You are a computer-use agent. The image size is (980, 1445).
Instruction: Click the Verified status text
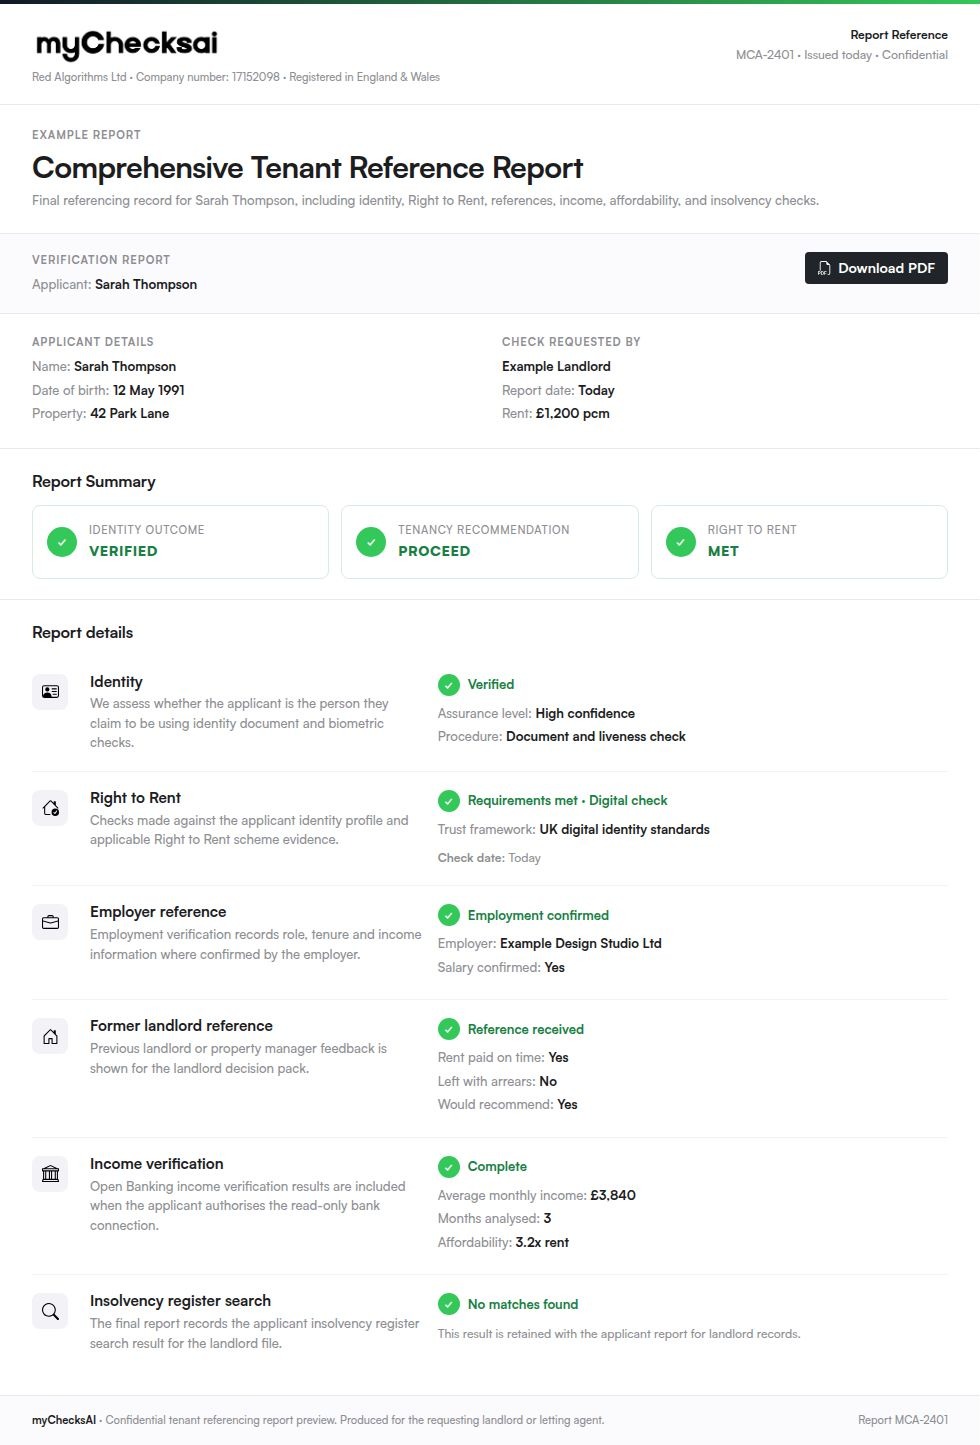click(x=491, y=685)
